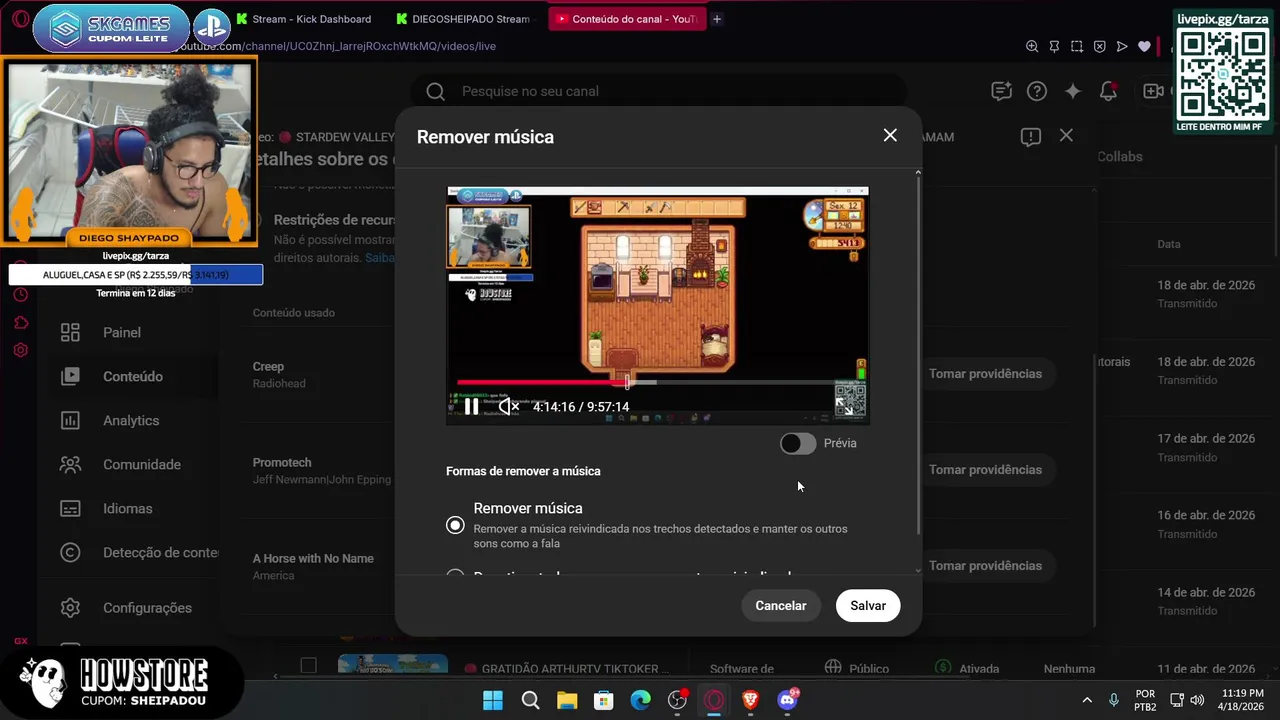Select the Remover música radio option
This screenshot has width=1280, height=720.
(455, 525)
